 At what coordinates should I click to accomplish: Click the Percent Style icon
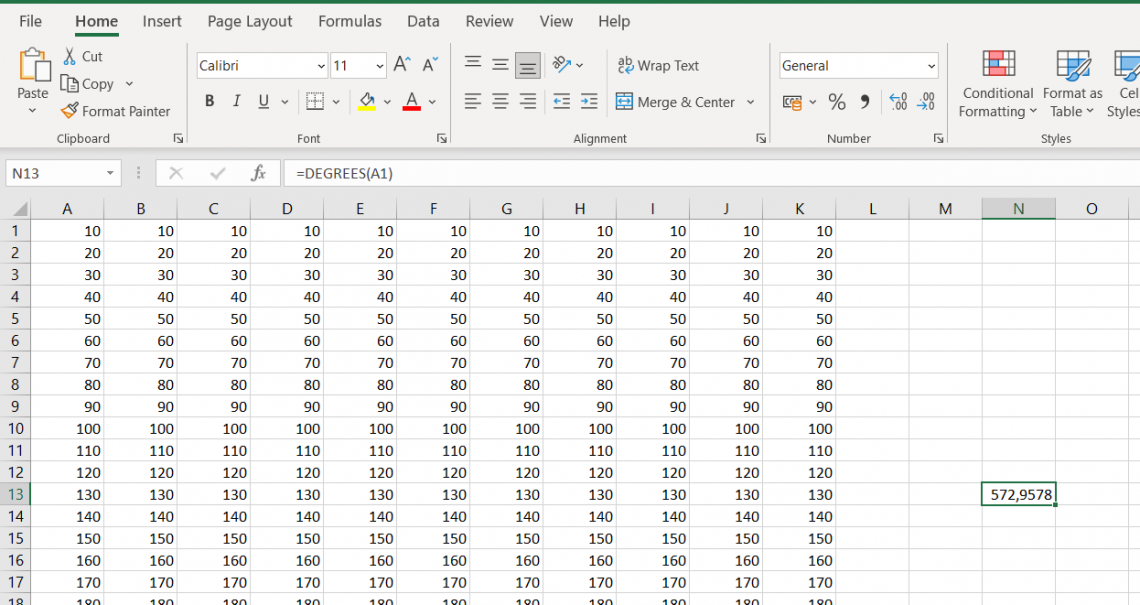[837, 101]
